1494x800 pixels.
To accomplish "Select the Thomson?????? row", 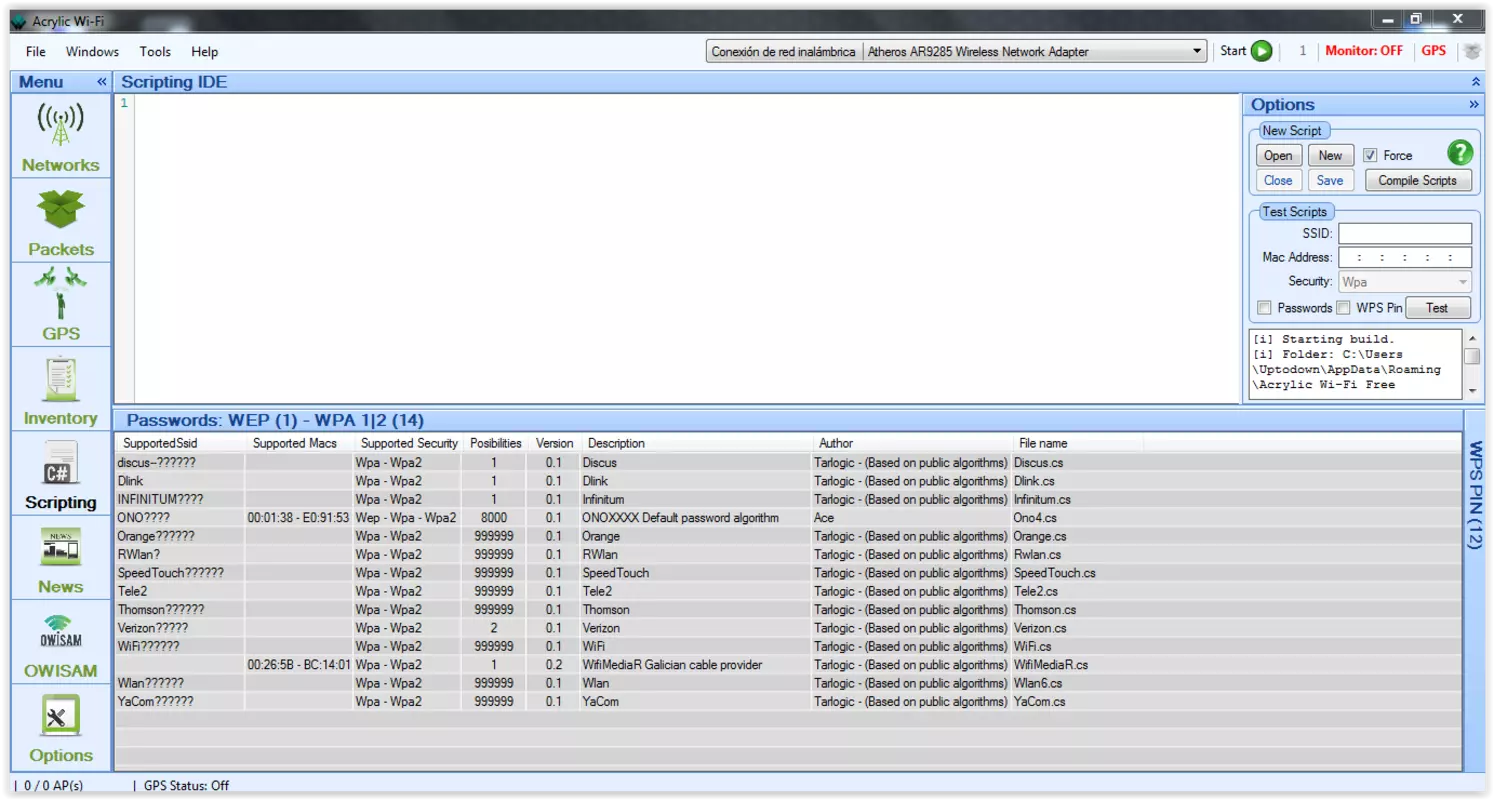I will click(x=788, y=609).
